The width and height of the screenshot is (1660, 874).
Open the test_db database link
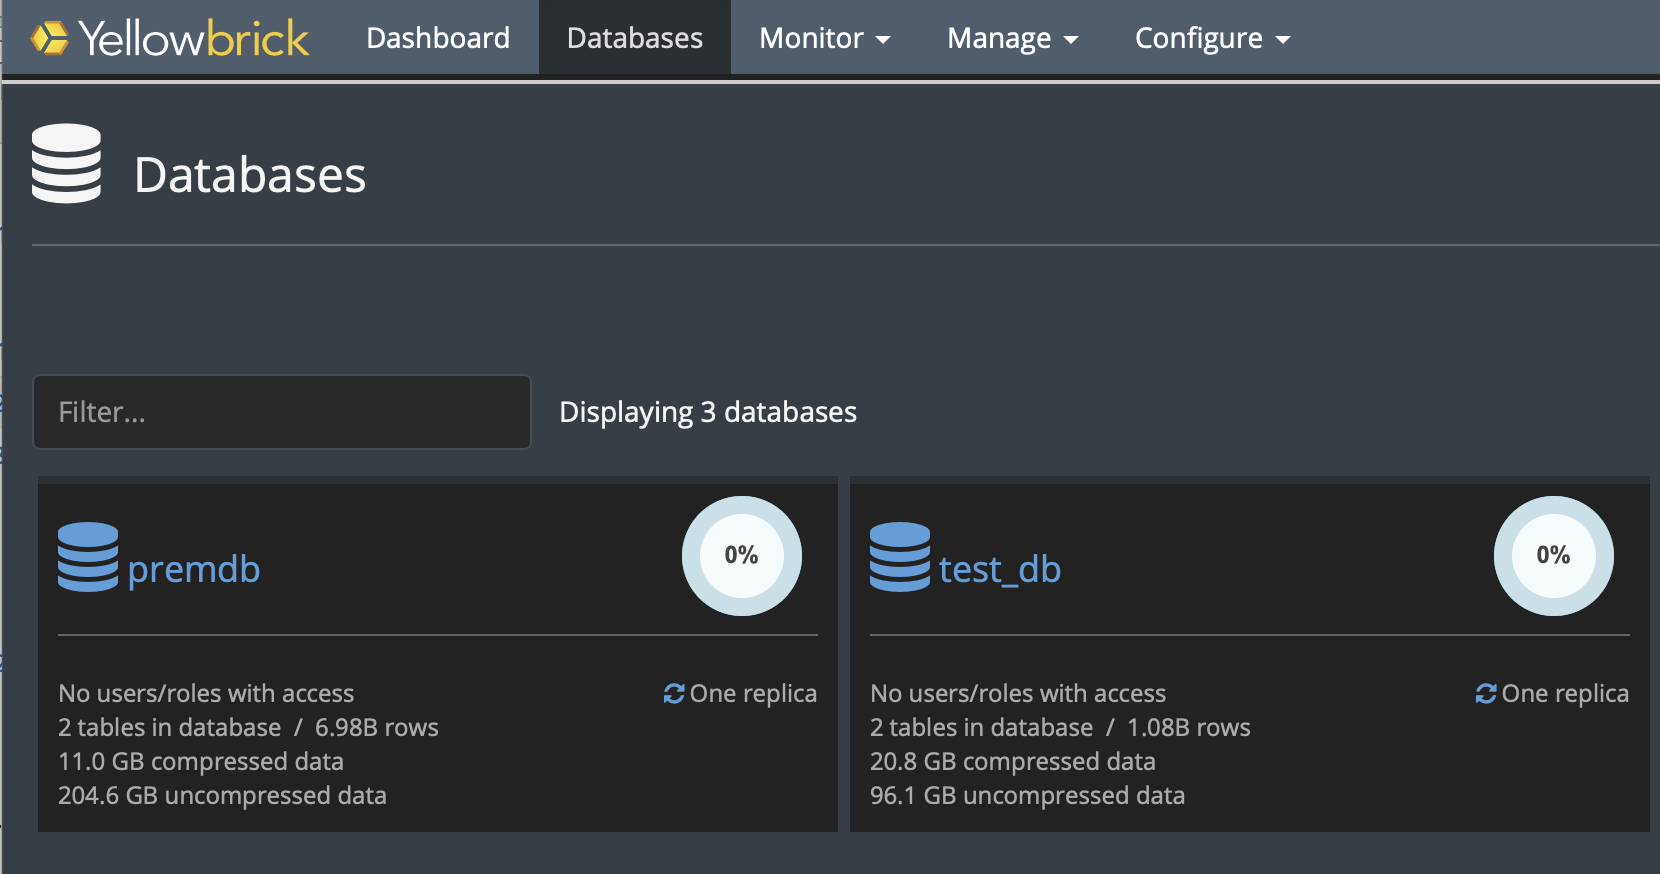tap(1000, 569)
